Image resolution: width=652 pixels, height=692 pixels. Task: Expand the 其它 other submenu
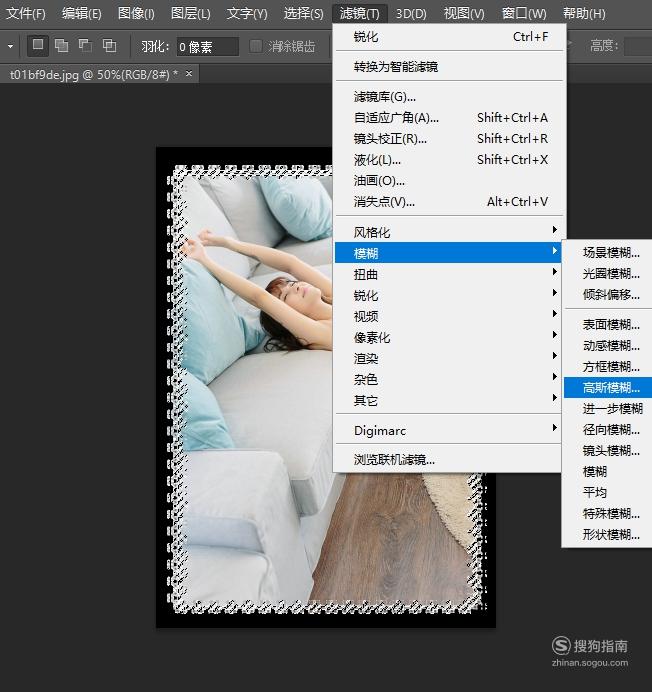[x=448, y=401]
